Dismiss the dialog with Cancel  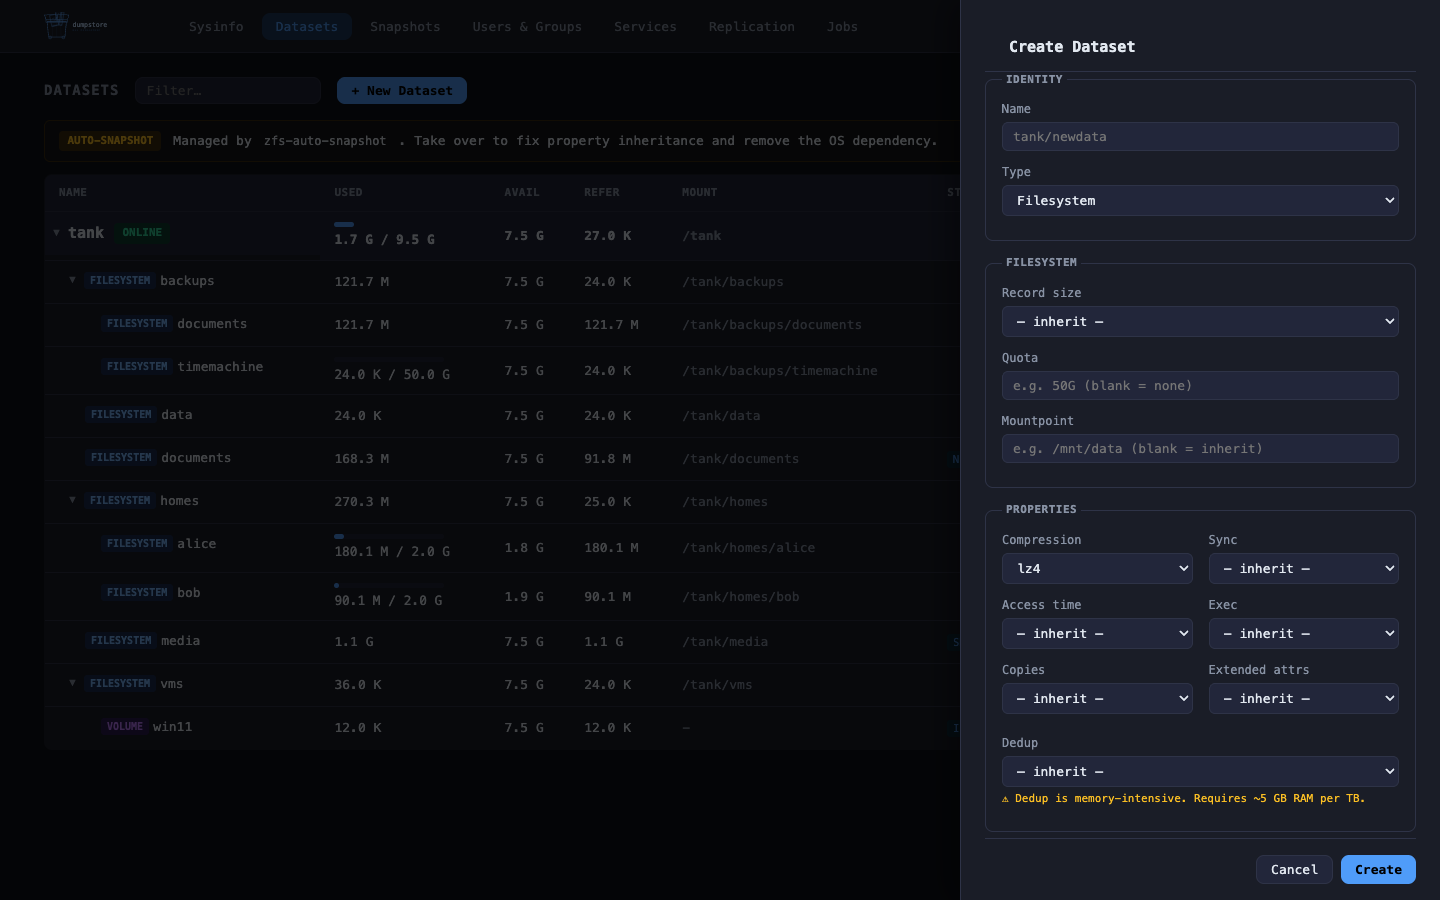[x=1294, y=869]
